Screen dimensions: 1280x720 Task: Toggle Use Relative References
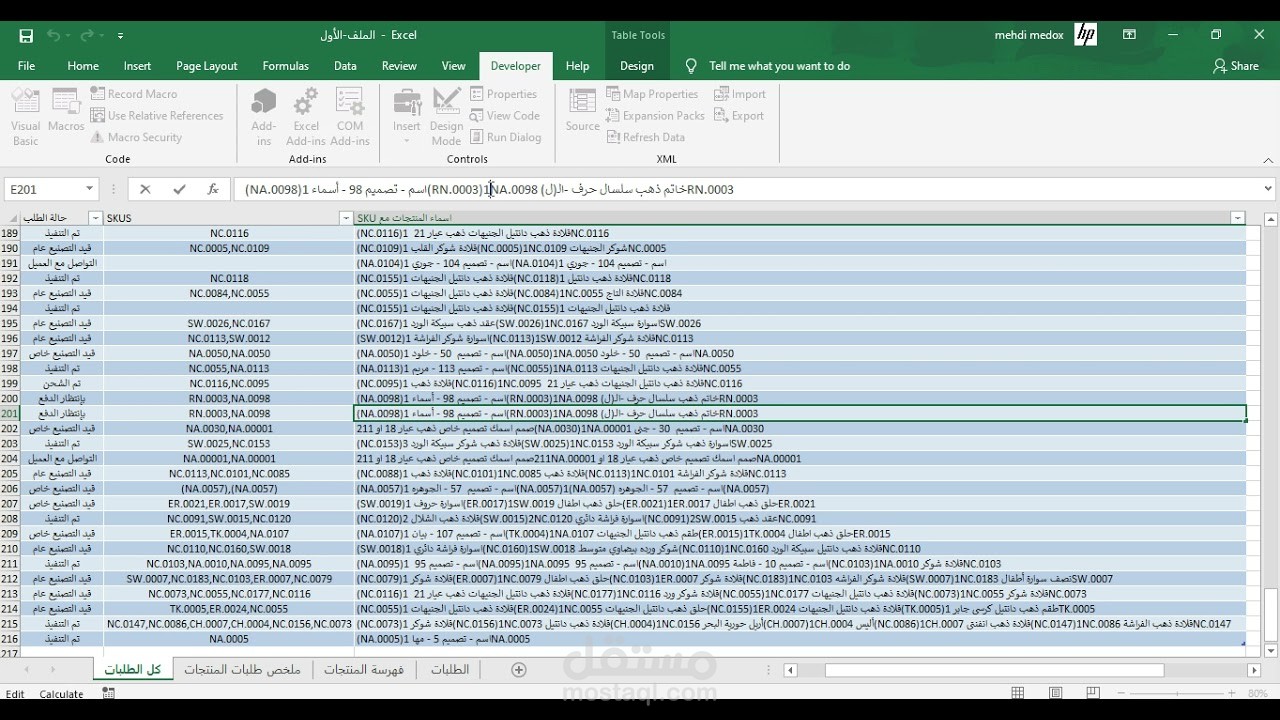click(157, 116)
